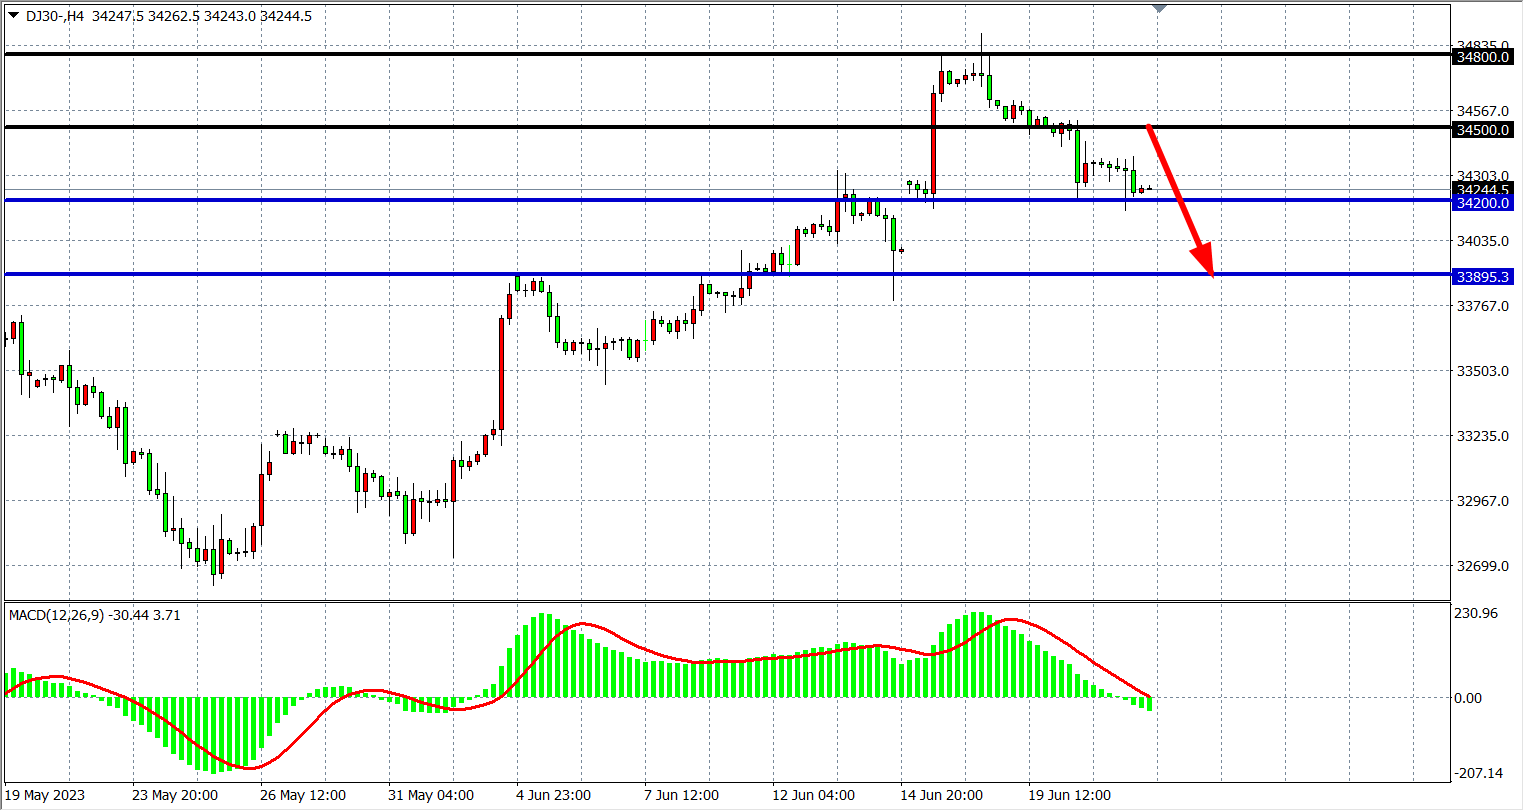The image size is (1524, 811).
Task: Click the 32699.0 price scale value
Action: pos(1484,566)
